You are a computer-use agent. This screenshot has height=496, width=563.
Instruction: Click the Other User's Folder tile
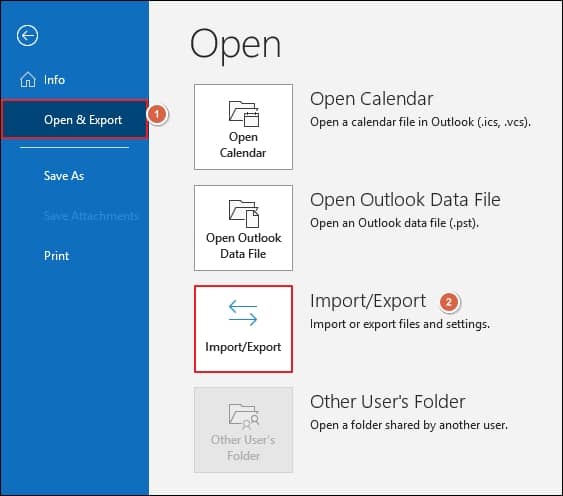243,430
